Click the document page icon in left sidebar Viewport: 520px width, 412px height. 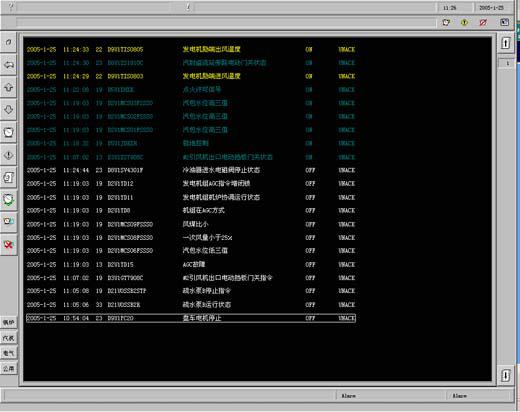coord(9,177)
